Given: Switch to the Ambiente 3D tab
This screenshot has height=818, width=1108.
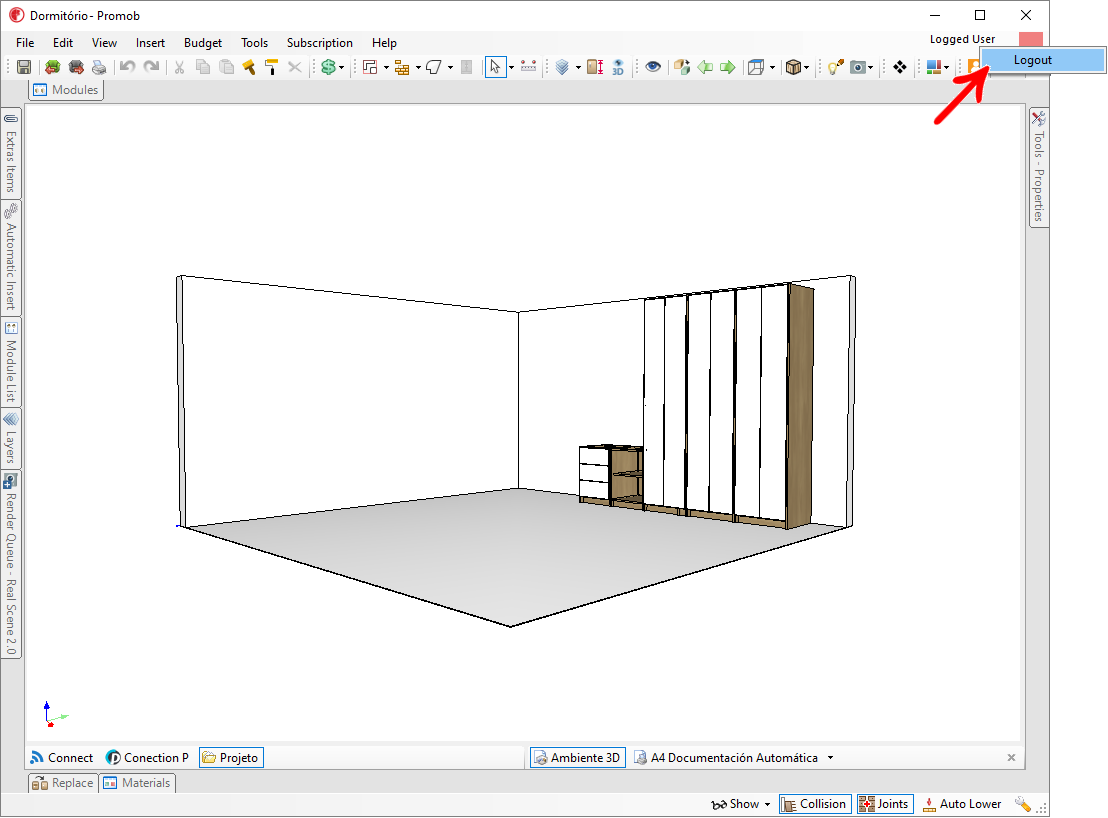Looking at the screenshot, I should coord(578,757).
